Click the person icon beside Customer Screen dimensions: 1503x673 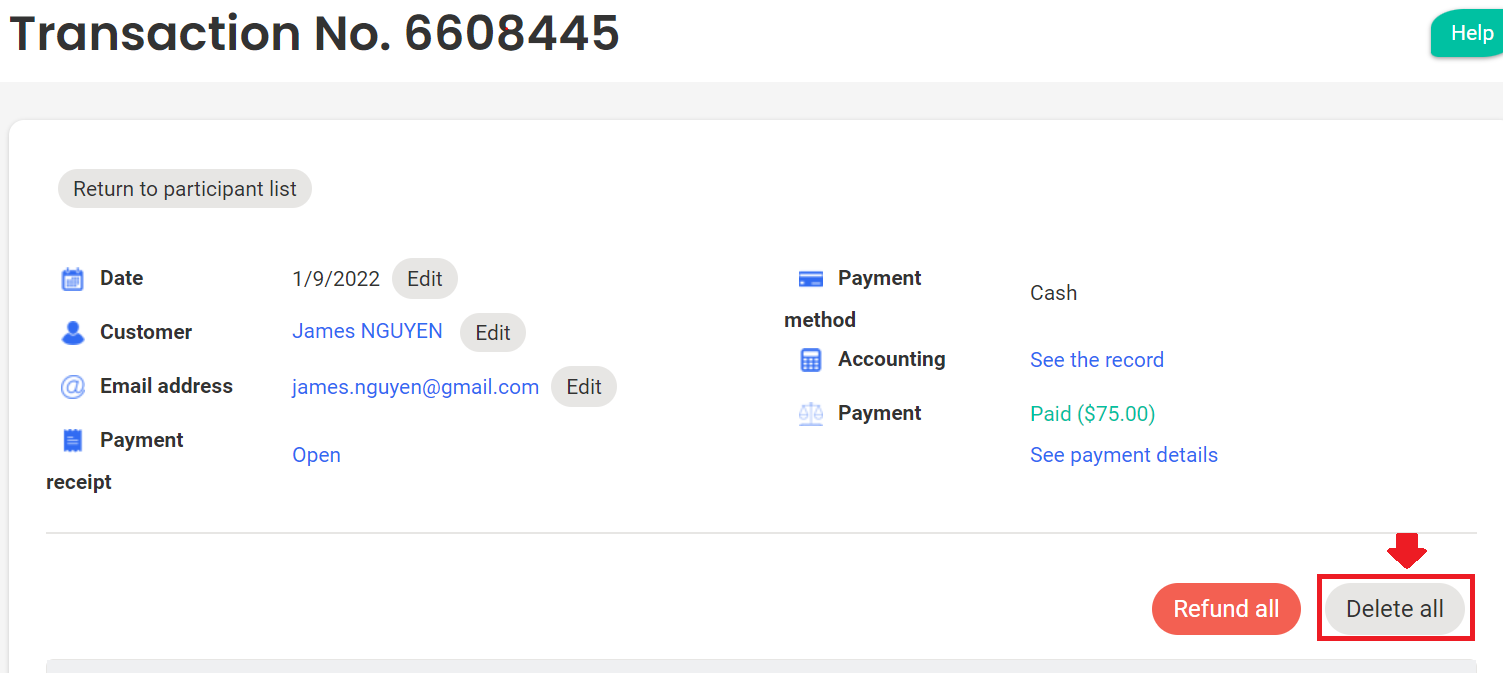point(72,333)
